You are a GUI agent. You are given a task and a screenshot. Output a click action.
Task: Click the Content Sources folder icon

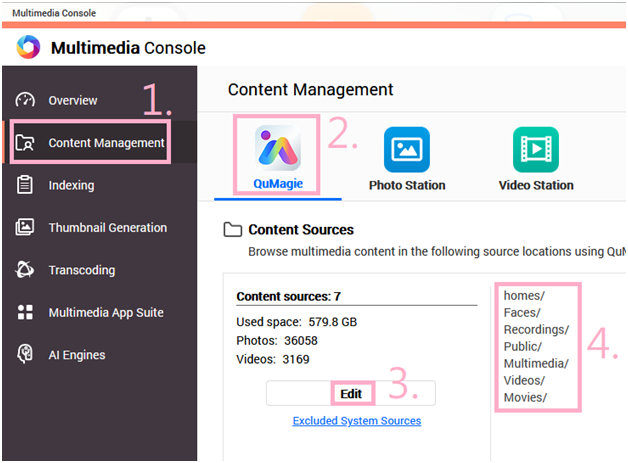point(232,230)
